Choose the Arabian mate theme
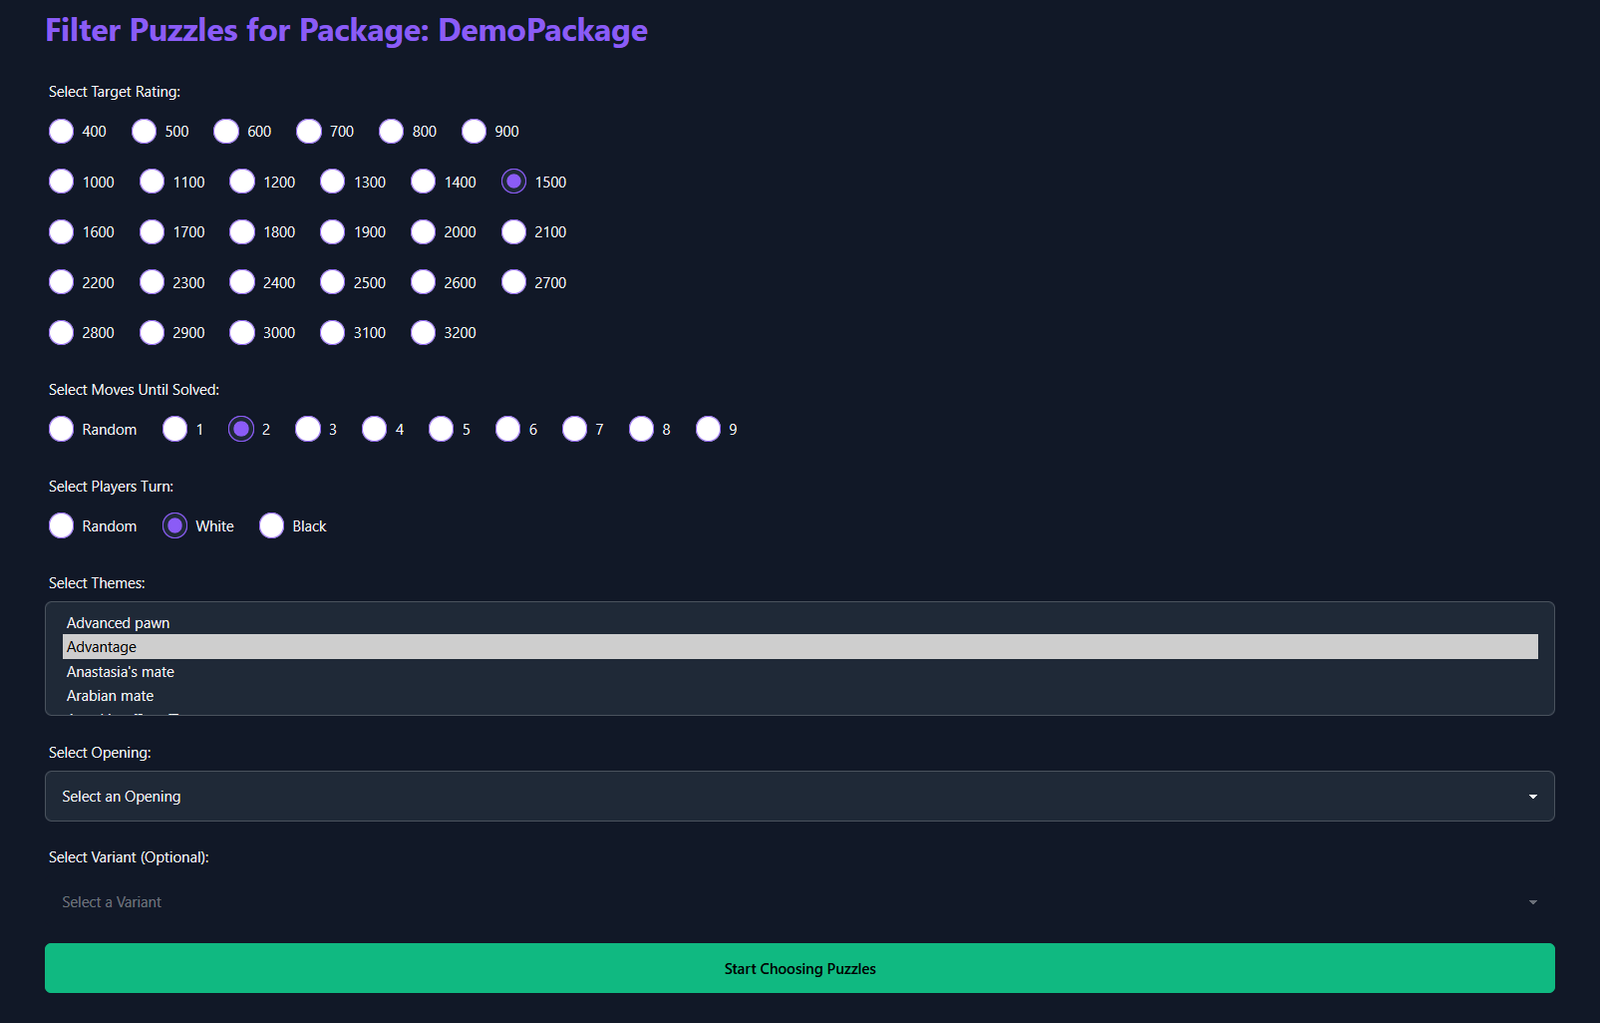The width and height of the screenshot is (1600, 1023). point(110,696)
